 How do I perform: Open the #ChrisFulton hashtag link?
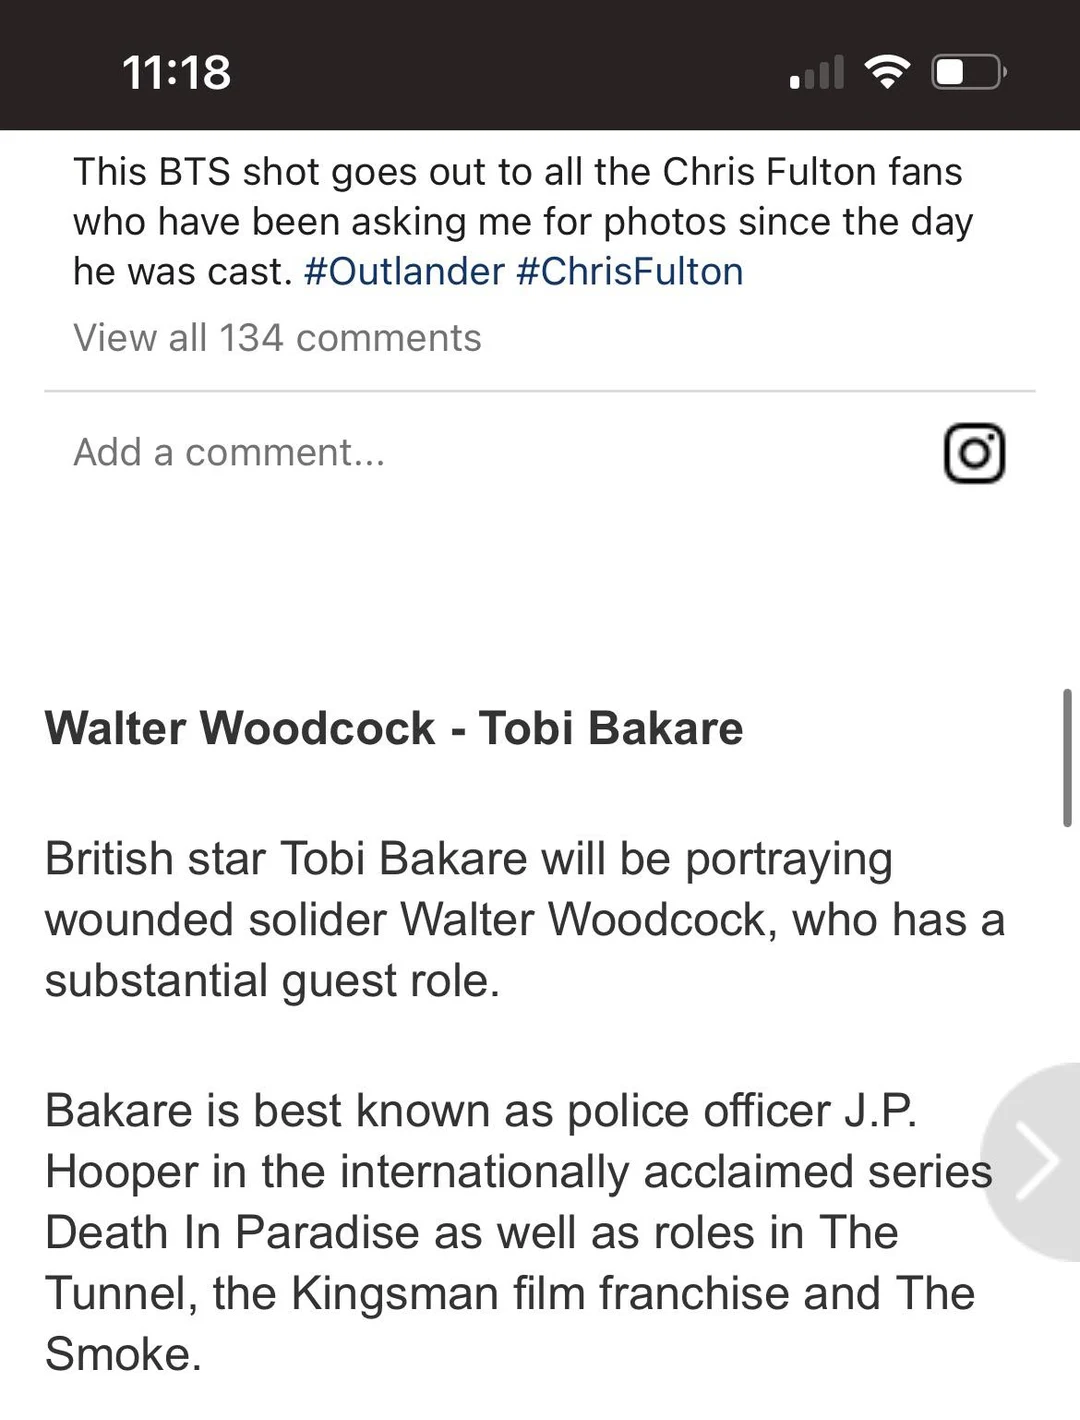tap(630, 272)
